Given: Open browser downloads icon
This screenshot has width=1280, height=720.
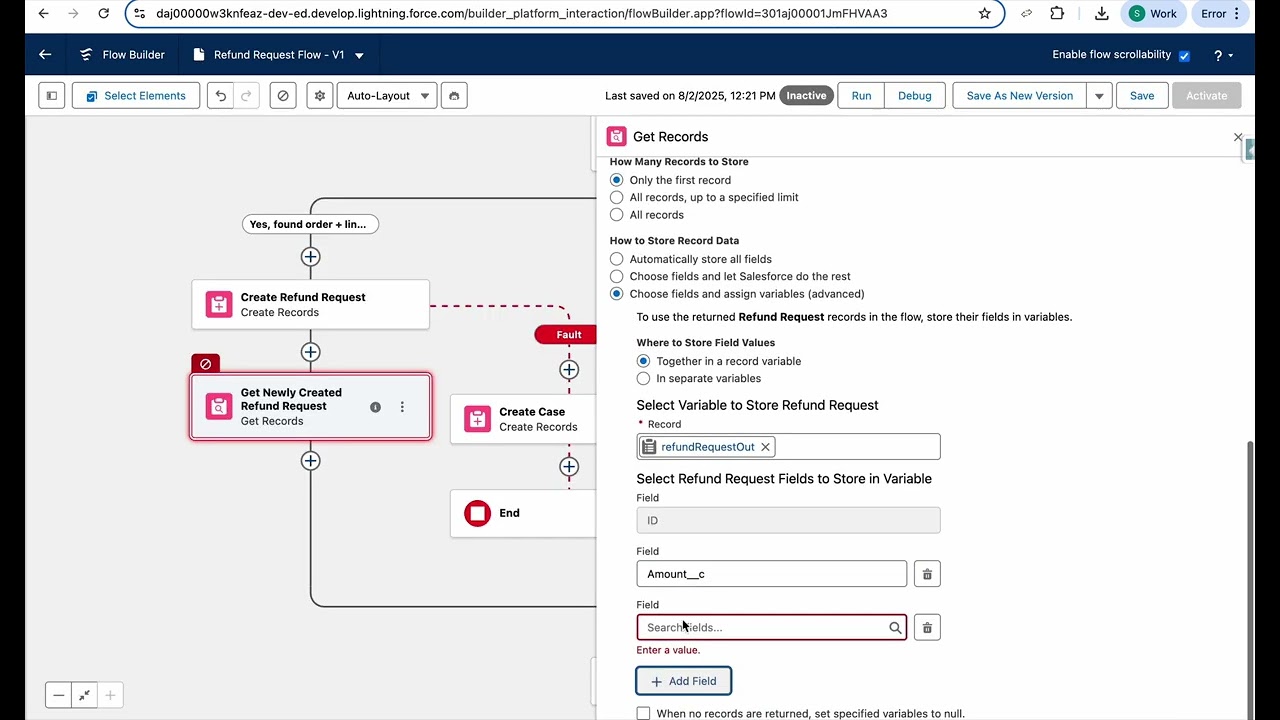Looking at the screenshot, I should [x=1101, y=13].
